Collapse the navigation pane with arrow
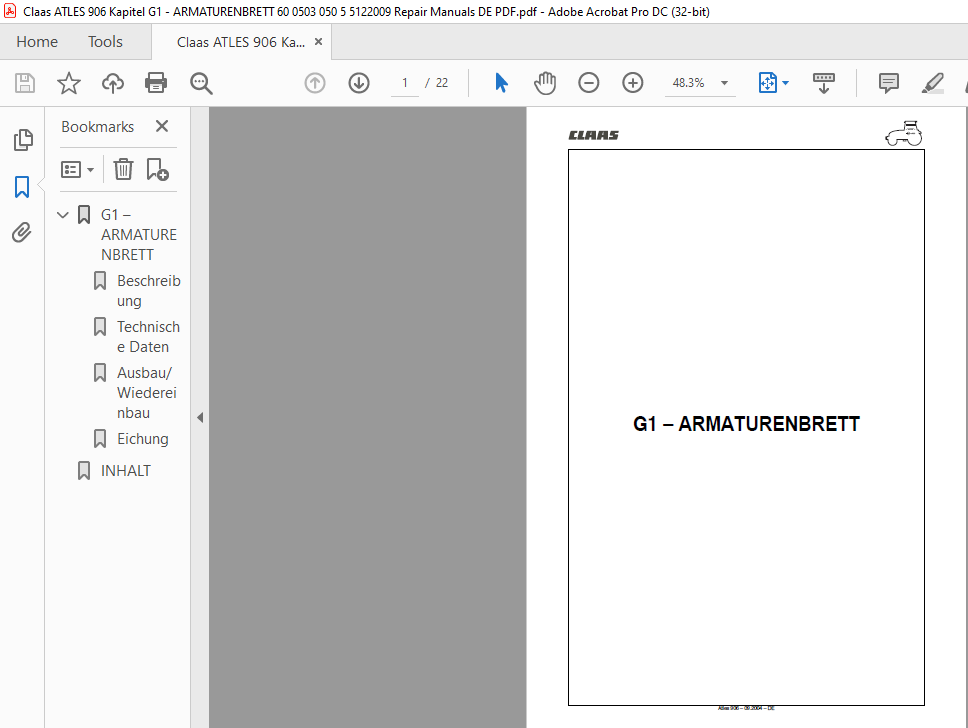The image size is (968, 728). click(200, 417)
